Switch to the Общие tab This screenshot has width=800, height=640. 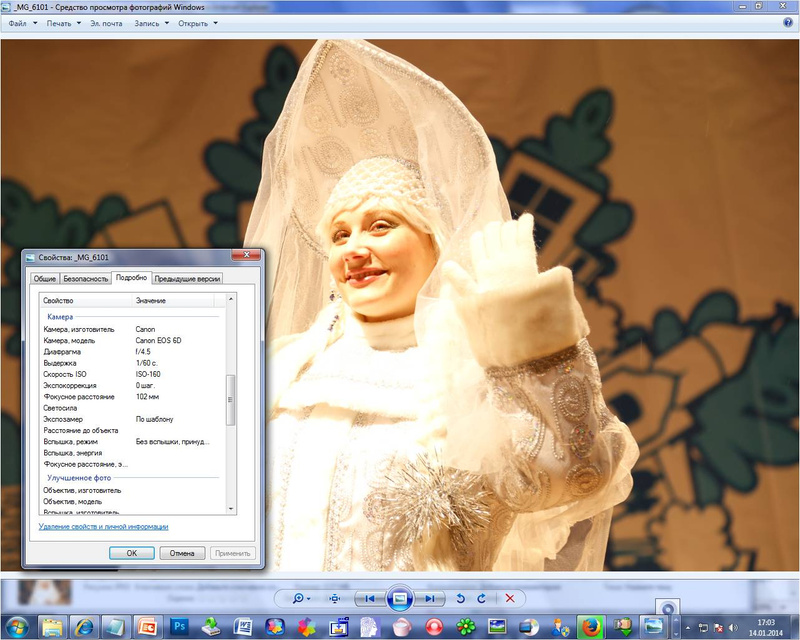[44, 279]
